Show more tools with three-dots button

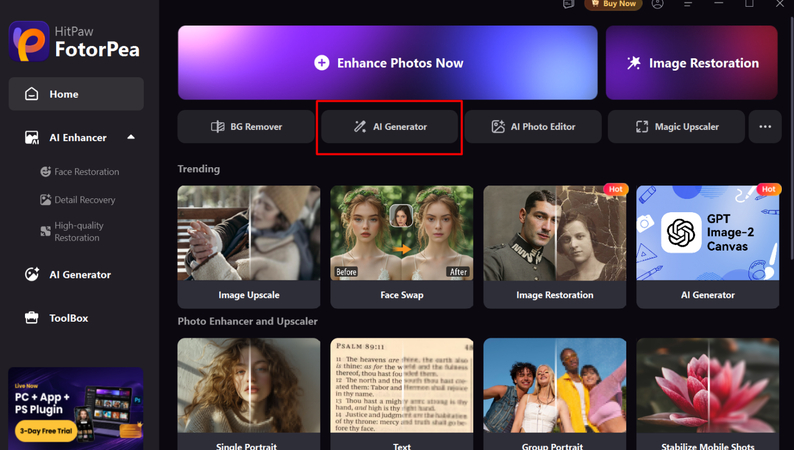(x=765, y=127)
